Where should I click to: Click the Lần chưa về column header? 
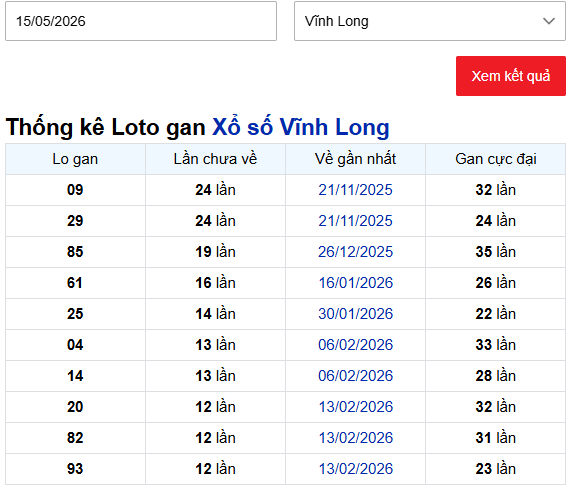[x=215, y=159]
